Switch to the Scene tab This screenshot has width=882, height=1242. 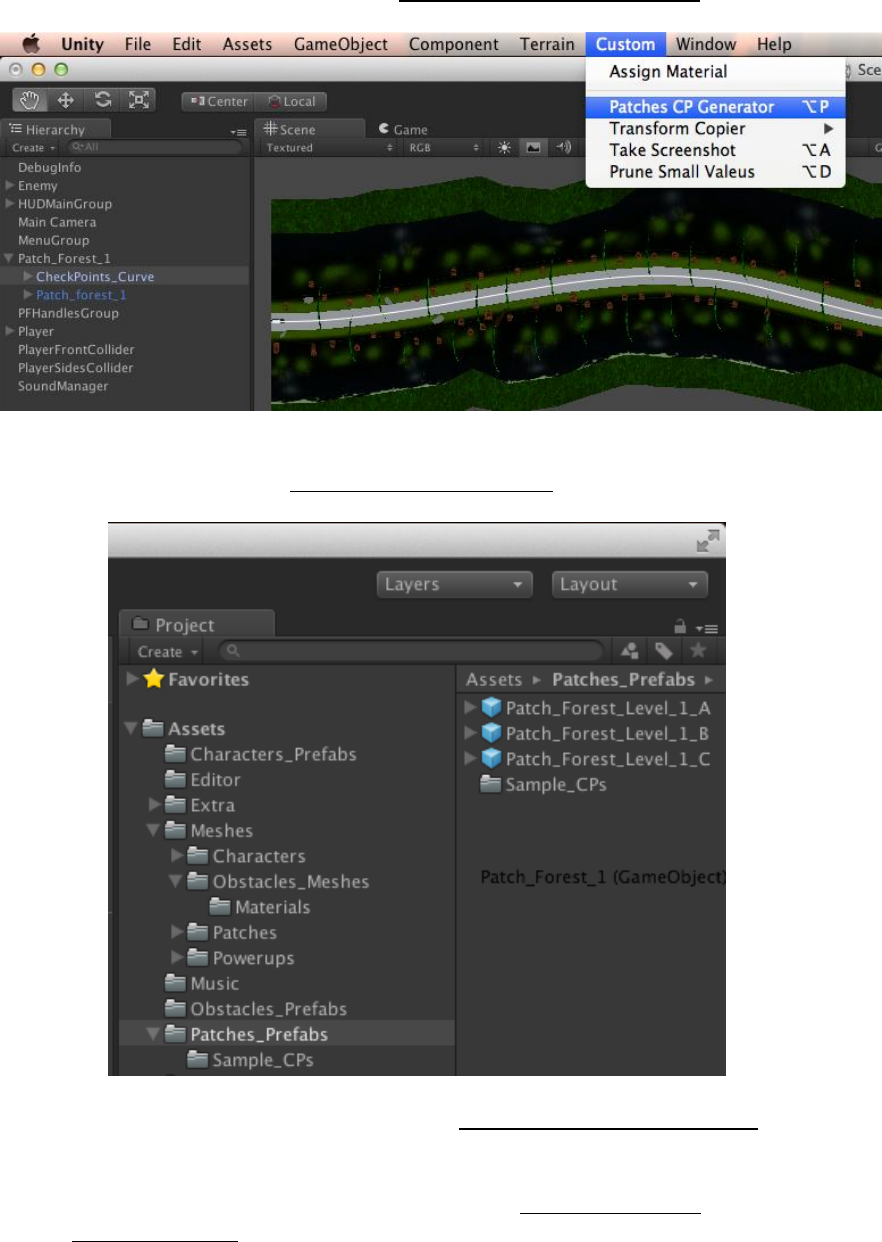point(309,129)
